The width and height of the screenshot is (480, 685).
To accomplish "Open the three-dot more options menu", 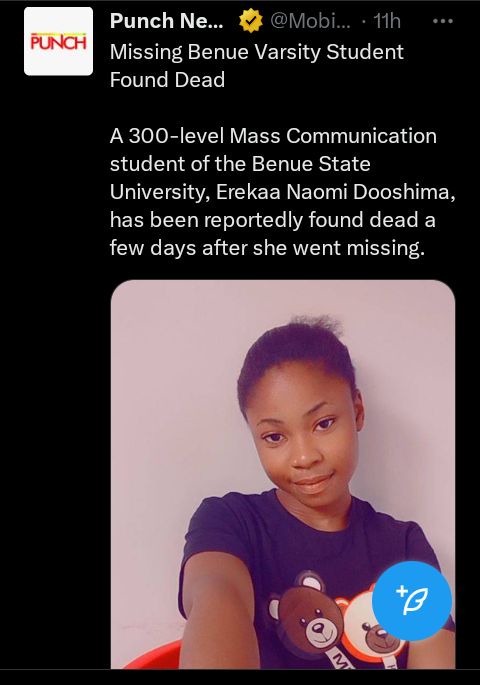I will (442, 21).
